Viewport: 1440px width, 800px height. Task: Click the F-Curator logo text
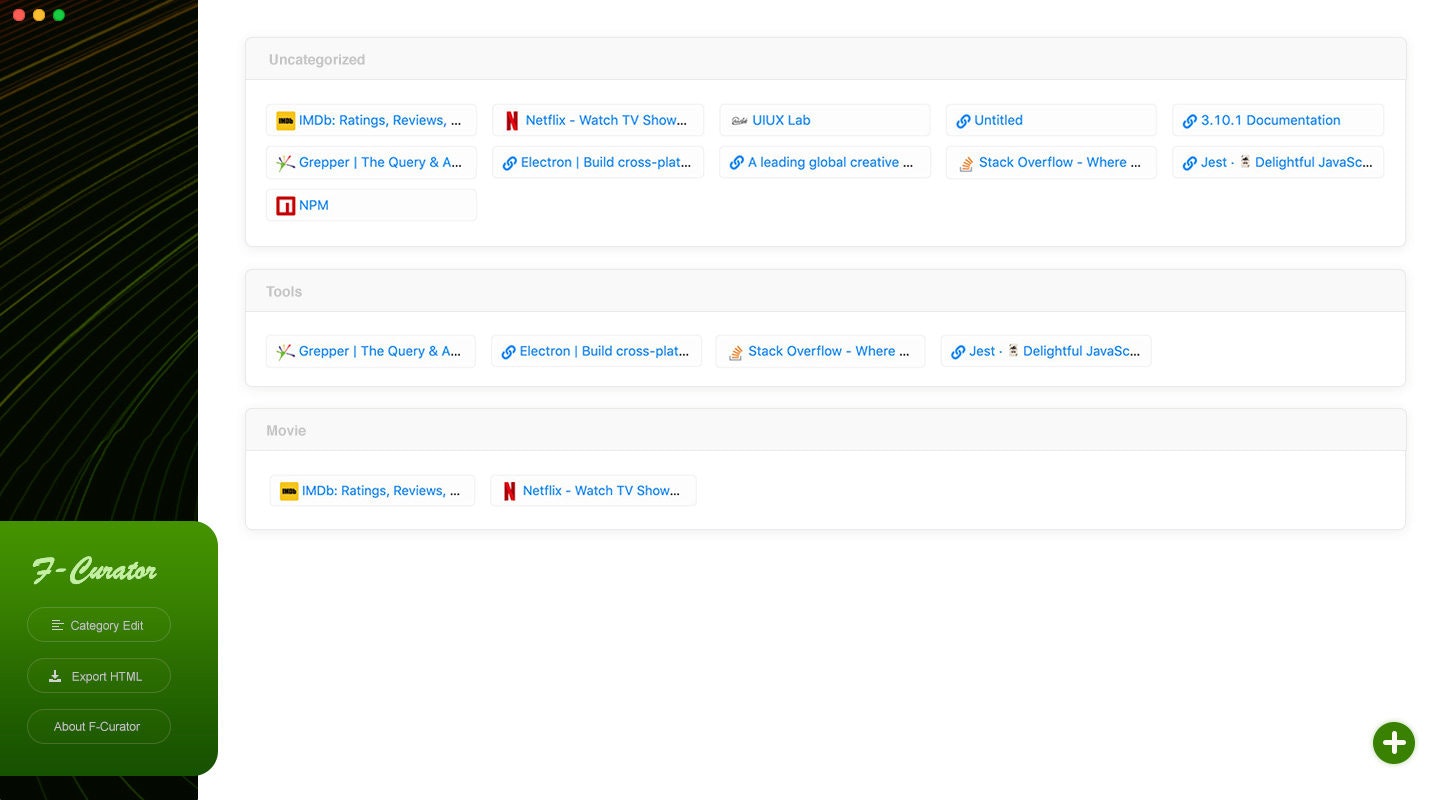coord(95,571)
